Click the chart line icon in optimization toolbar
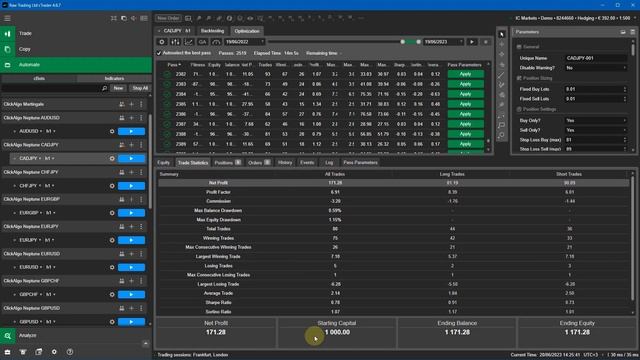The image size is (640, 360). click(x=189, y=42)
